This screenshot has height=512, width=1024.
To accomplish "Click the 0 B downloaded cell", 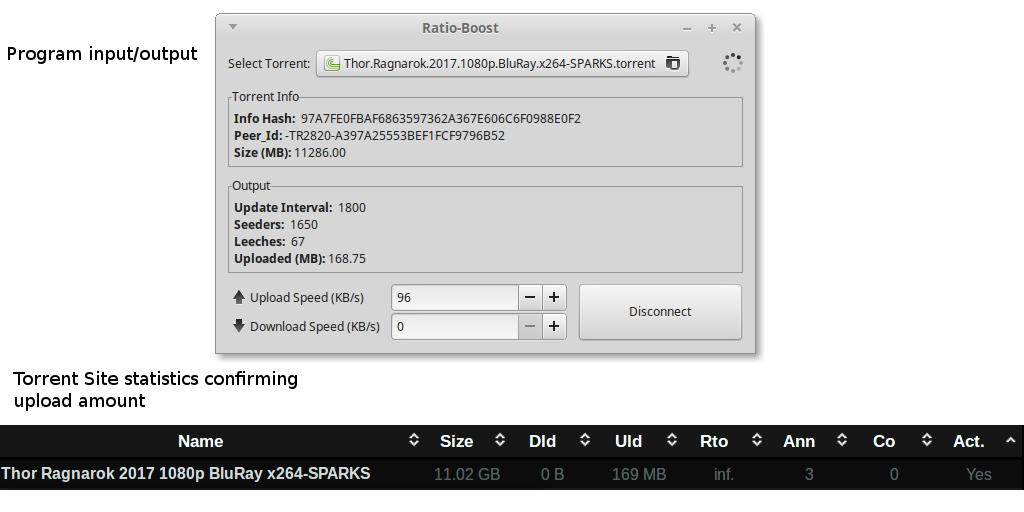I will (x=552, y=475).
